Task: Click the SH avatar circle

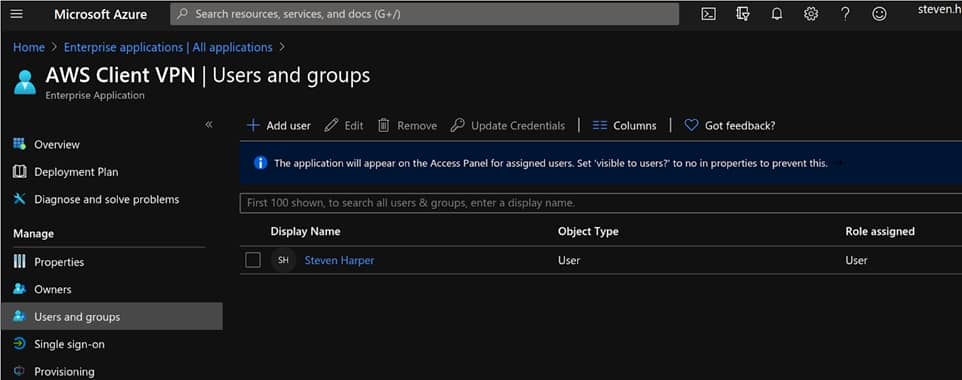Action: point(283,260)
